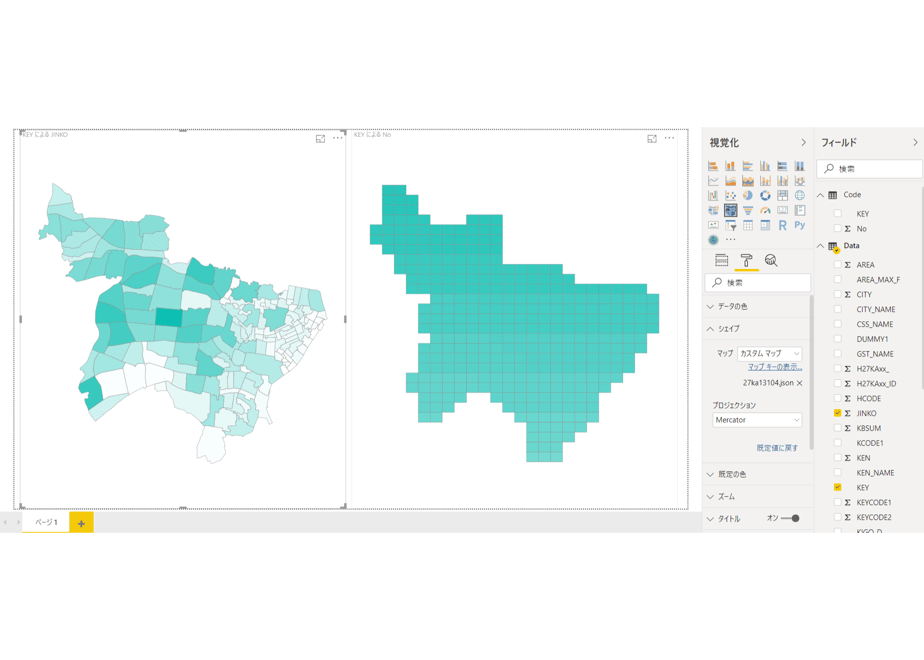Viewport: 924px width, 660px height.
Task: Uncheck the JINKO field checkbox
Action: click(x=837, y=413)
